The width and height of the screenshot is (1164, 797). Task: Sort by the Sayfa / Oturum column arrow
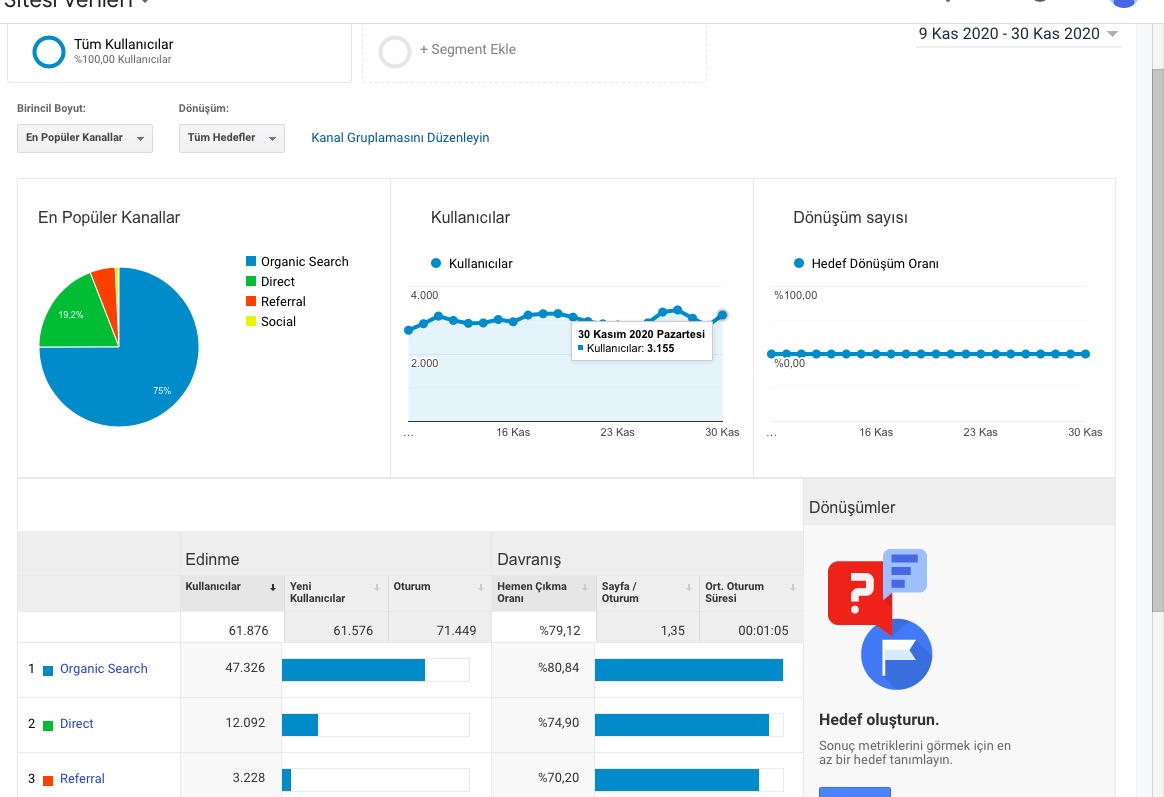pyautogui.click(x=689, y=587)
